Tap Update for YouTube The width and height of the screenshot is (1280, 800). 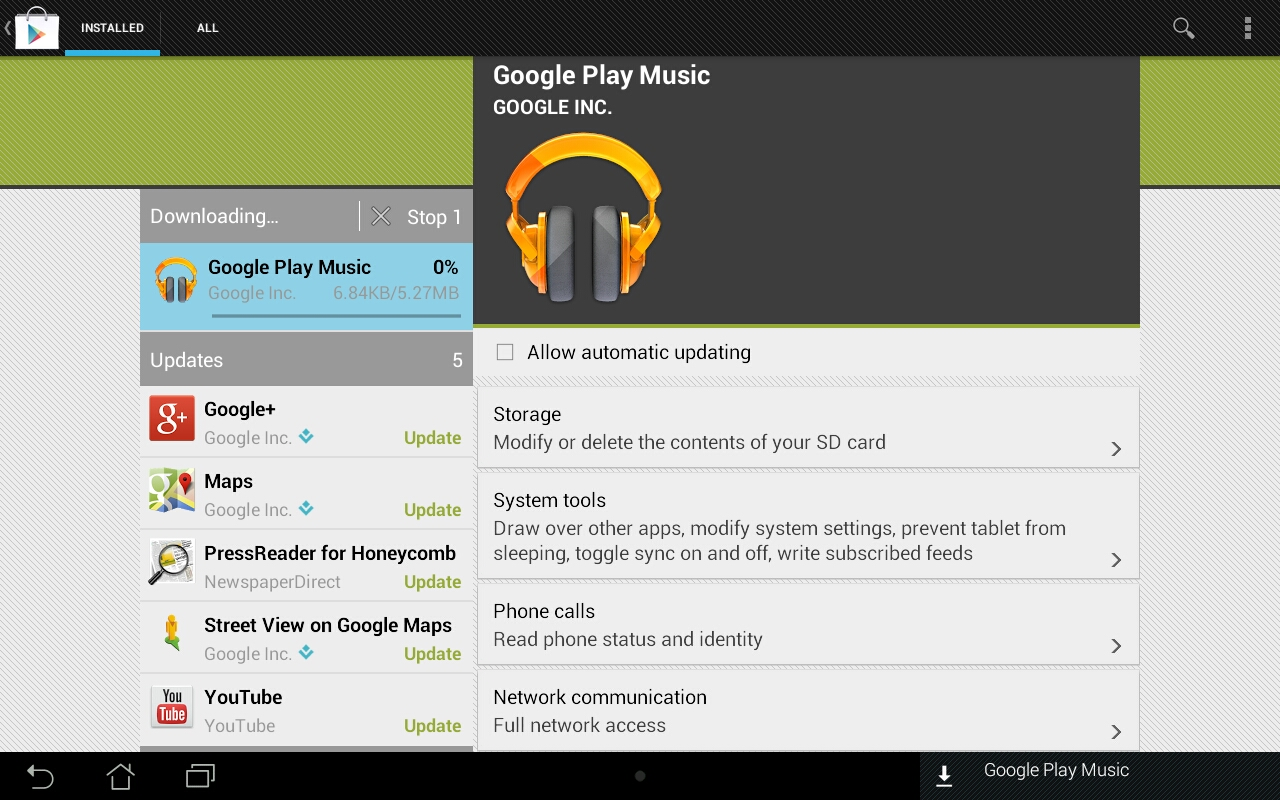coord(432,725)
